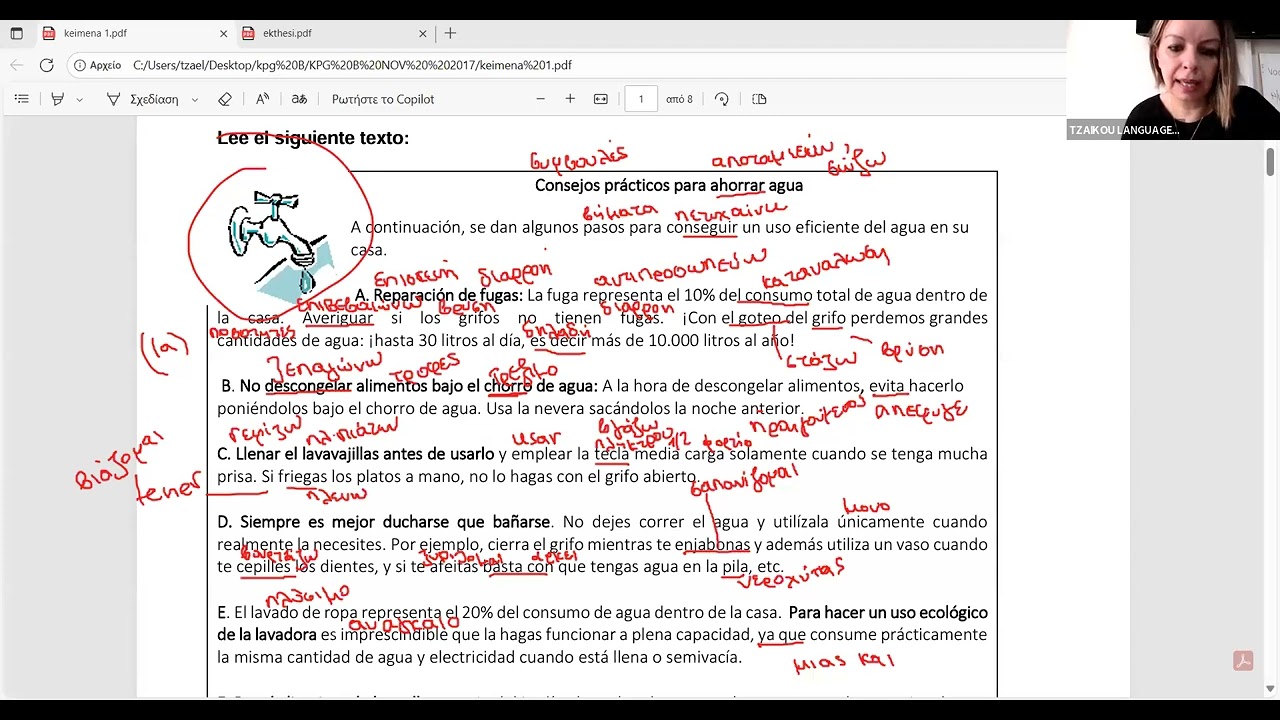Select the eraser tool

225,99
